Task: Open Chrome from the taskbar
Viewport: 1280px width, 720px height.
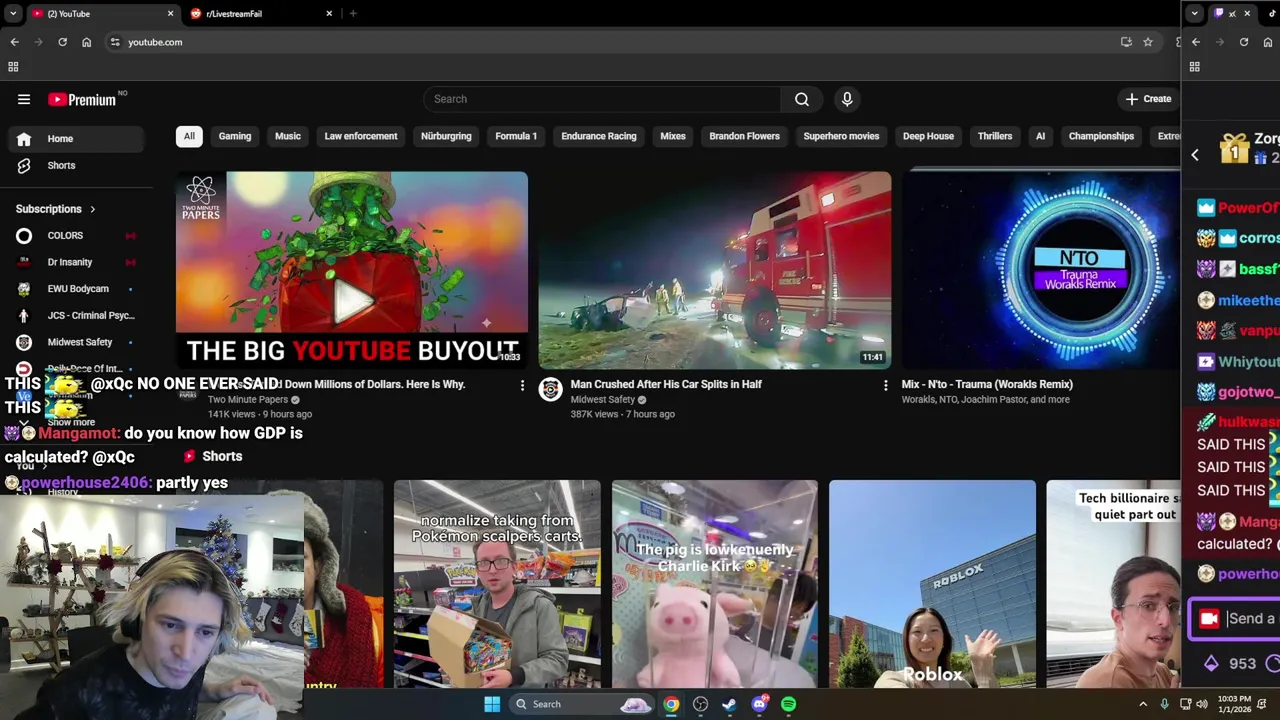Action: pos(671,704)
